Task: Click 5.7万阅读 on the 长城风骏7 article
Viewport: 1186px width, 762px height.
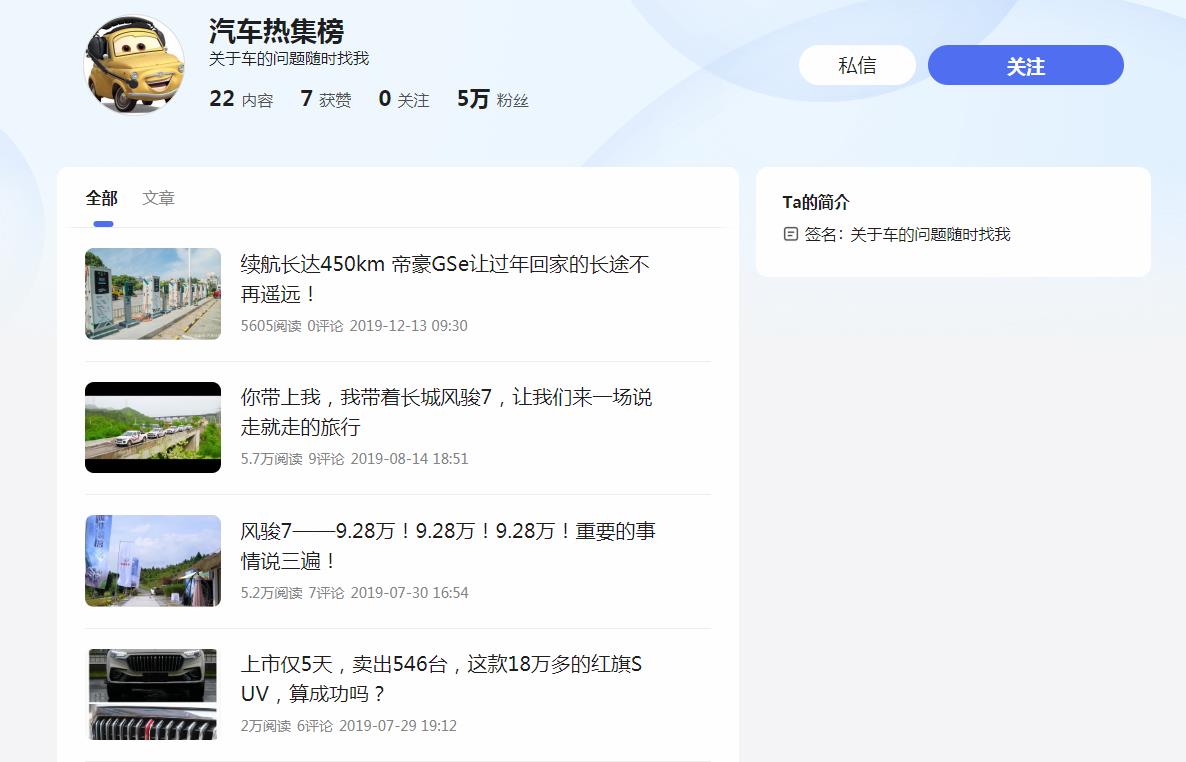Action: pyautogui.click(x=272, y=459)
